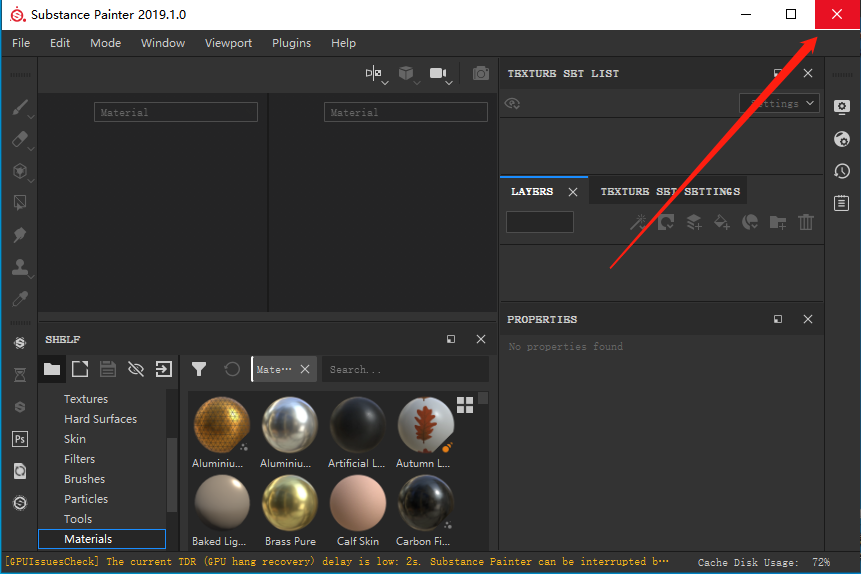Select the Hard Surfaces shelf category

[x=100, y=419]
